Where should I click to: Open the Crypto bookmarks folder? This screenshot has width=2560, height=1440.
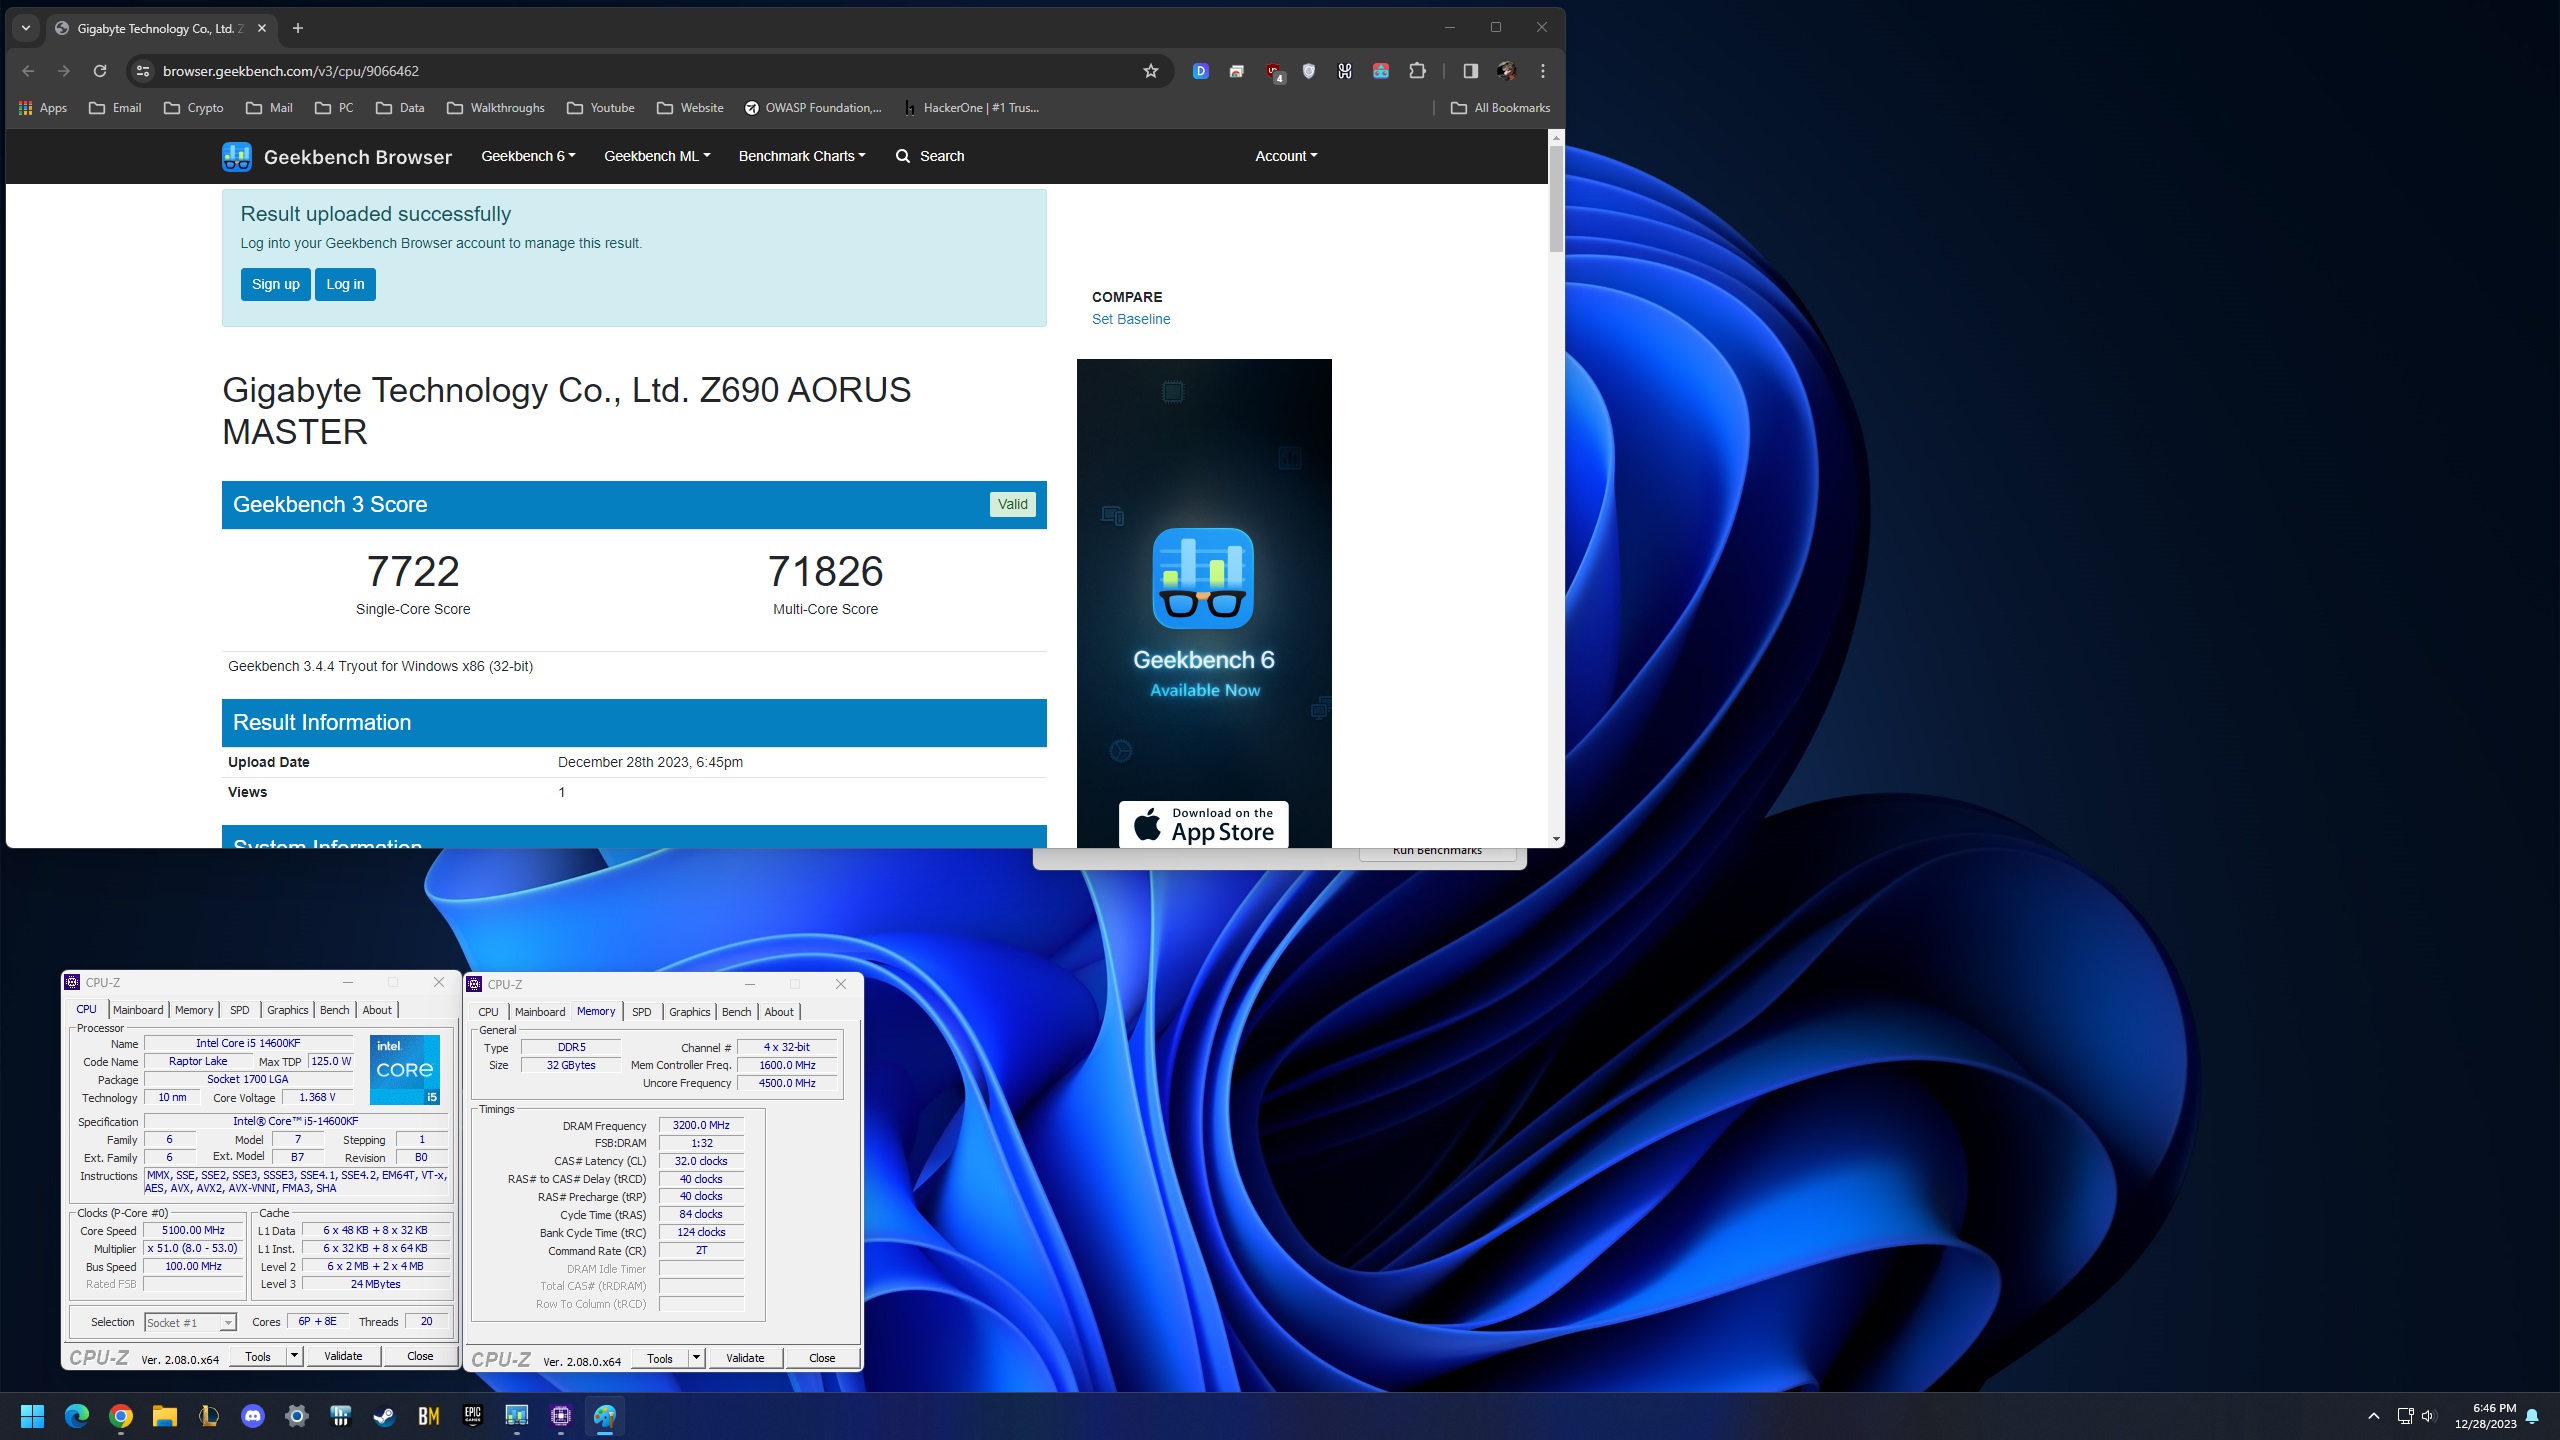click(x=194, y=108)
